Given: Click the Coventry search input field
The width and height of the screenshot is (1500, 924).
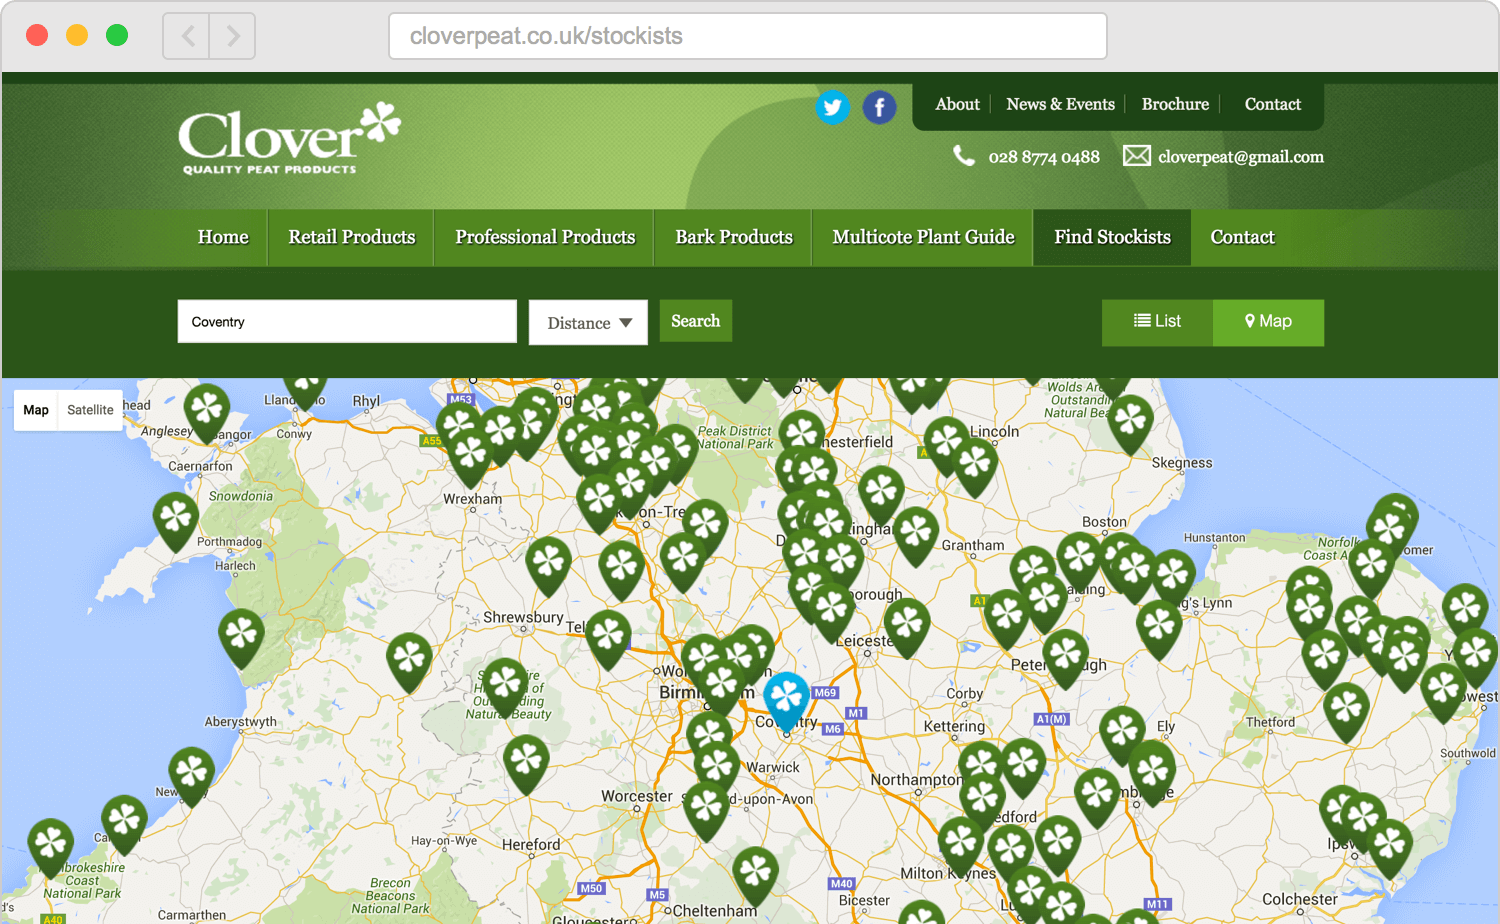Looking at the screenshot, I should [x=346, y=321].
